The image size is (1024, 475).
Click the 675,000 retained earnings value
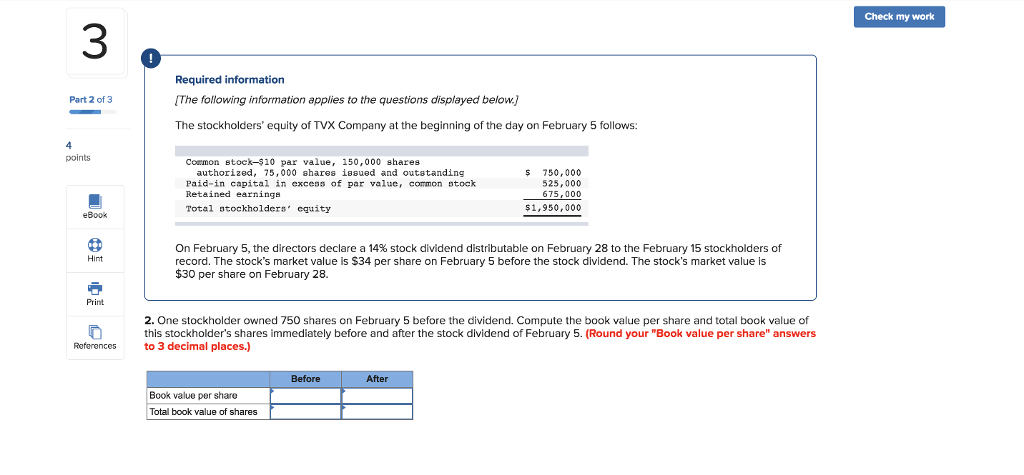(562, 193)
